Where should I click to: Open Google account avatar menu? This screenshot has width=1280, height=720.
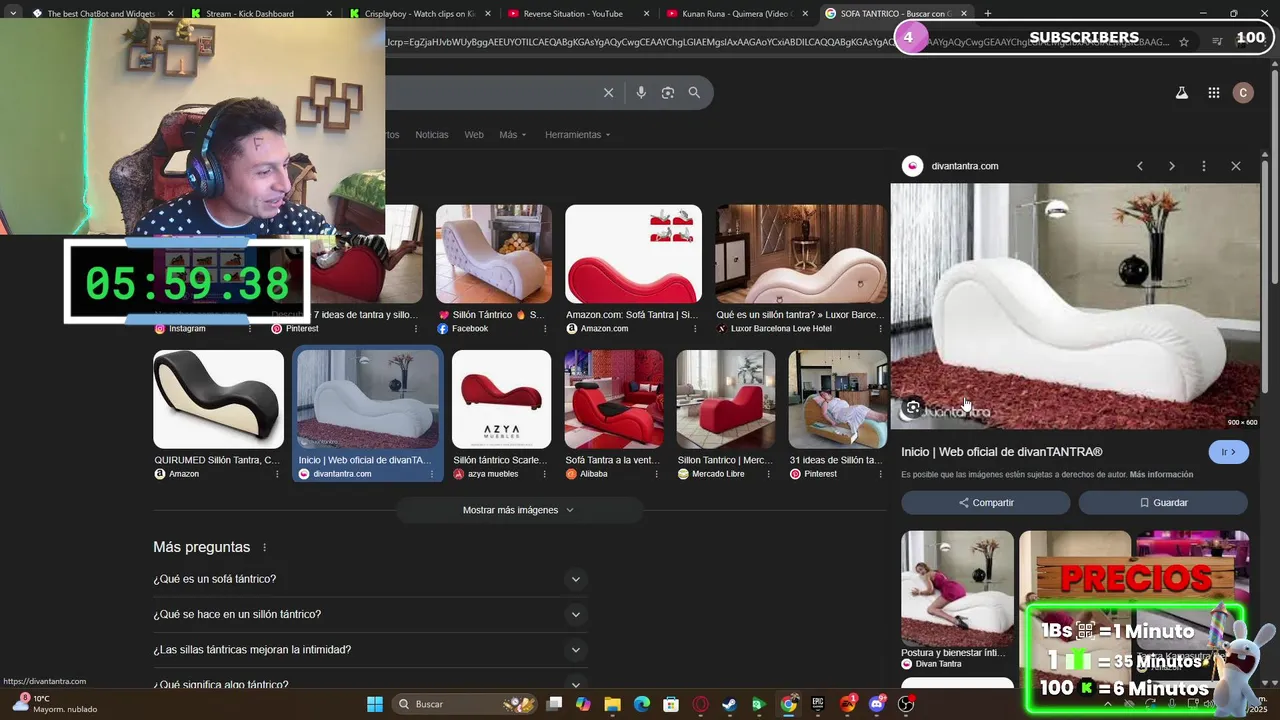tap(1243, 93)
